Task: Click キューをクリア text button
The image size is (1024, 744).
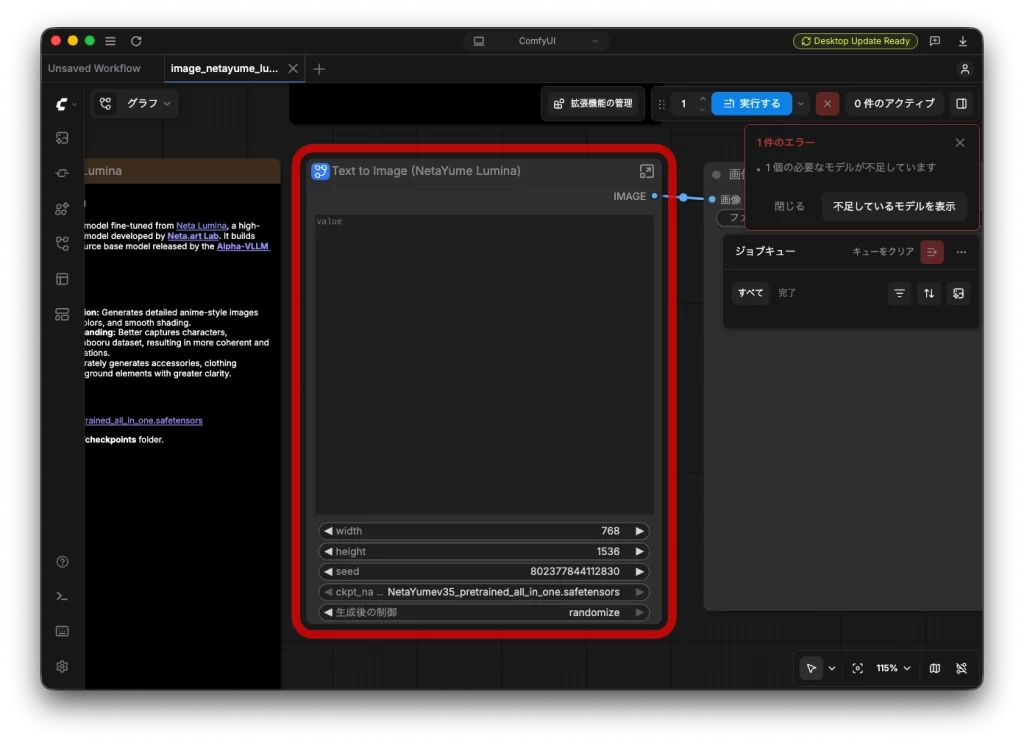Action: coord(883,252)
